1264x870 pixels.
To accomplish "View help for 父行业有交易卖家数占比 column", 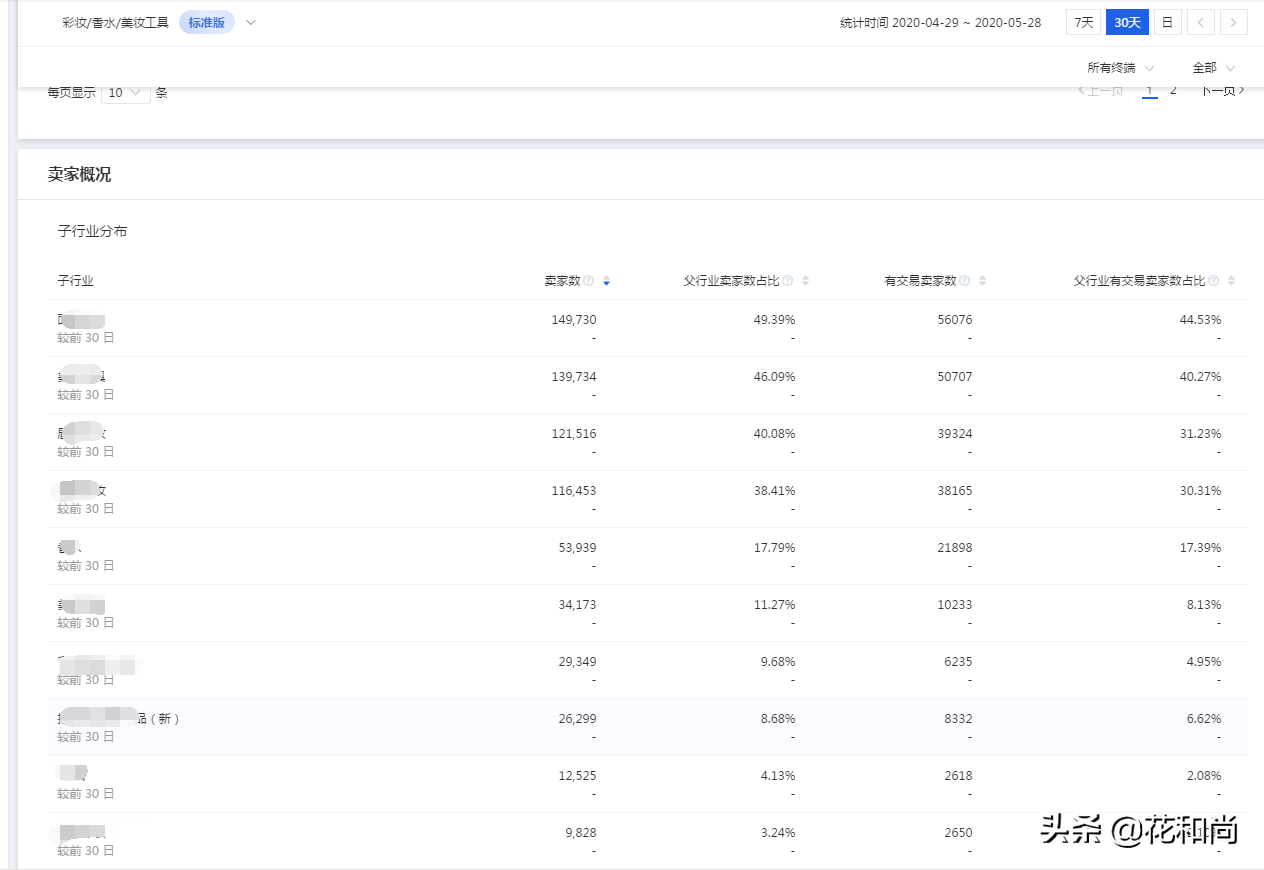I will click(1214, 281).
